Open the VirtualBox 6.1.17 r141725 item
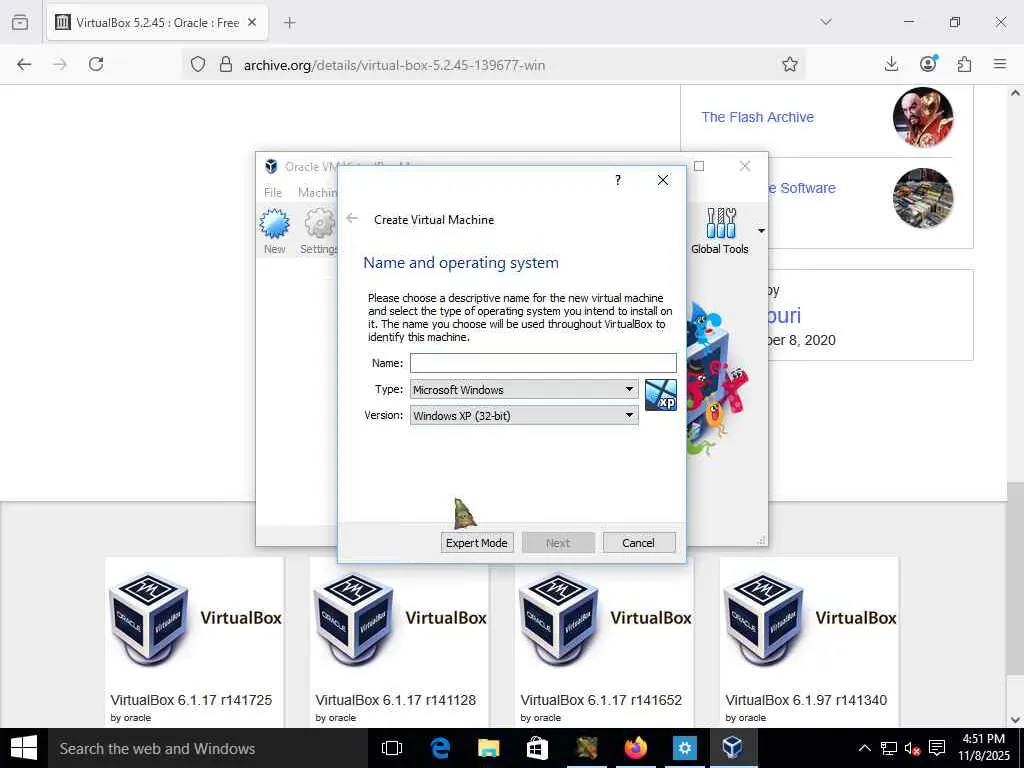Viewport: 1024px width, 768px height. point(191,700)
